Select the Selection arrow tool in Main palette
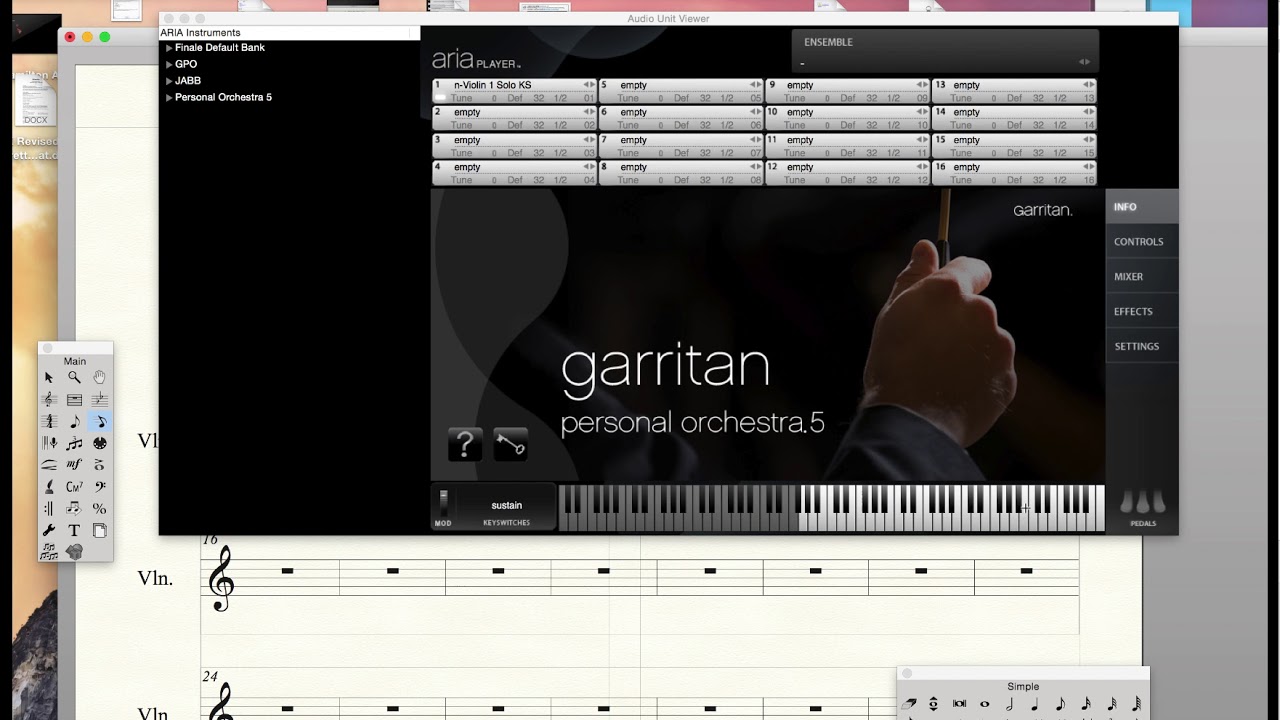Screen dimensions: 1280x720 [x=49, y=377]
